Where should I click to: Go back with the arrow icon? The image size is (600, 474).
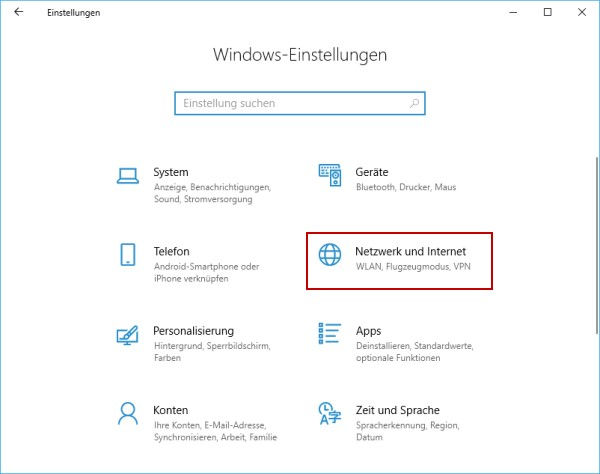click(18, 12)
